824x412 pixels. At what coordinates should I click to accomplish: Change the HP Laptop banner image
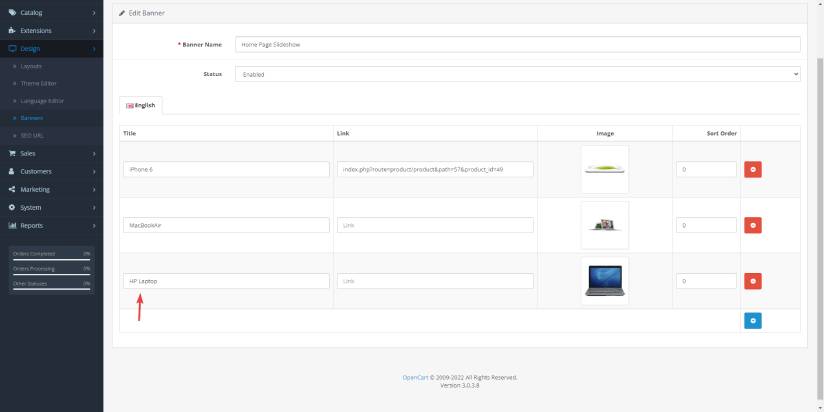click(x=604, y=281)
